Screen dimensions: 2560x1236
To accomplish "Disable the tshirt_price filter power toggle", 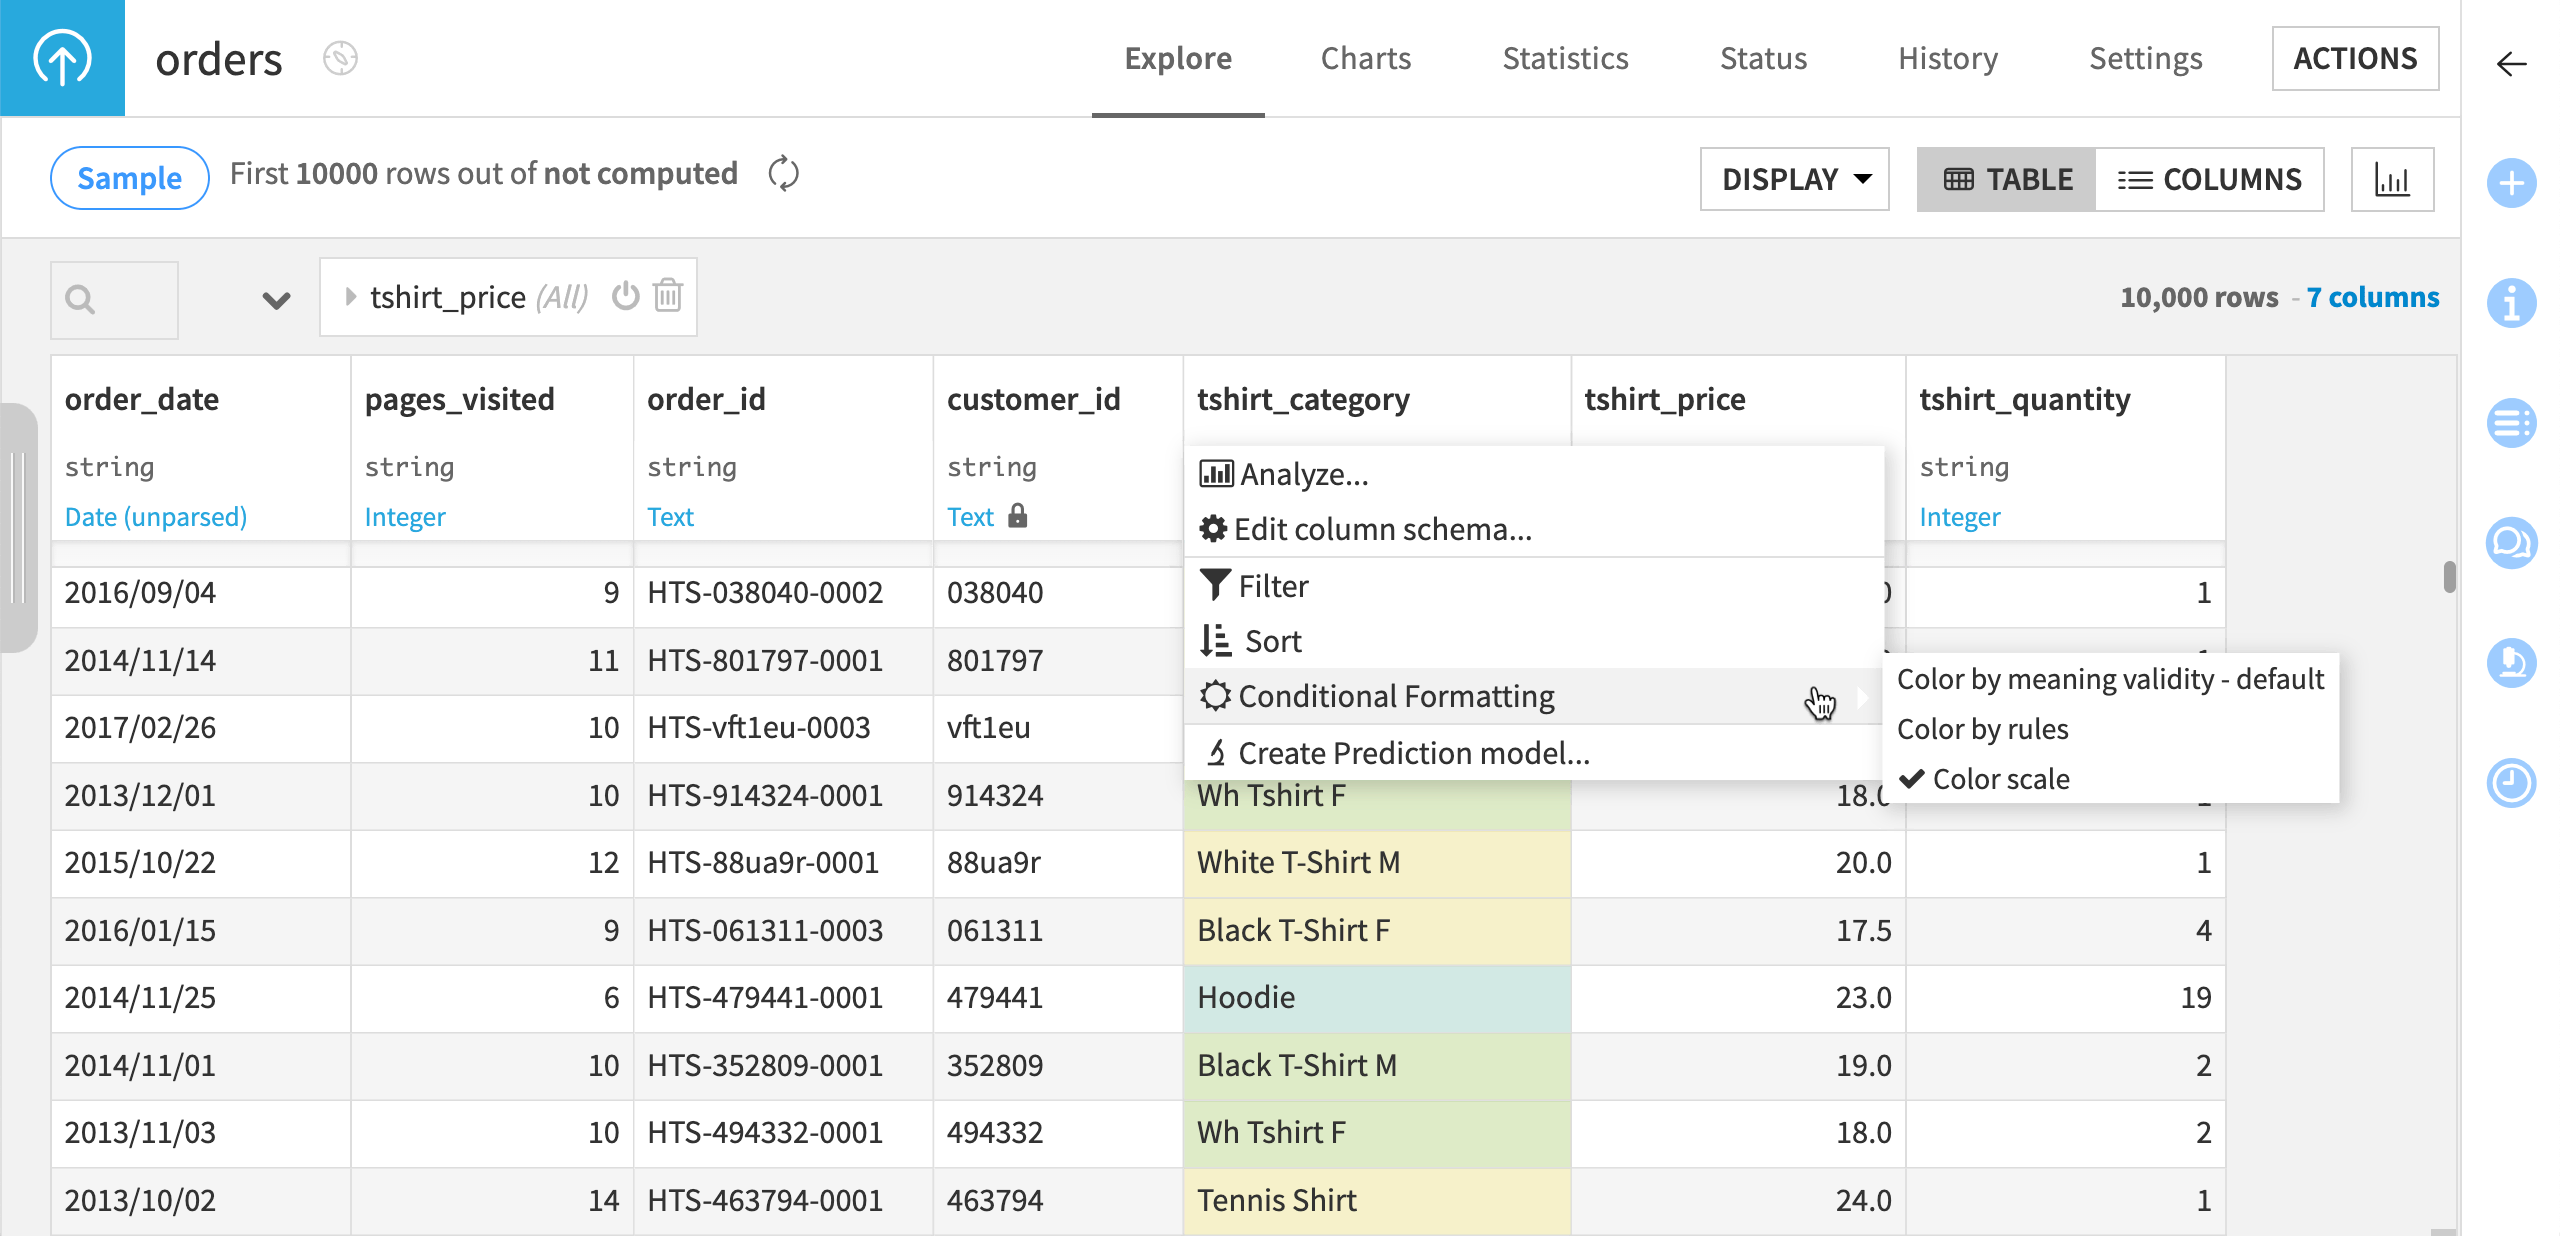I will point(625,296).
